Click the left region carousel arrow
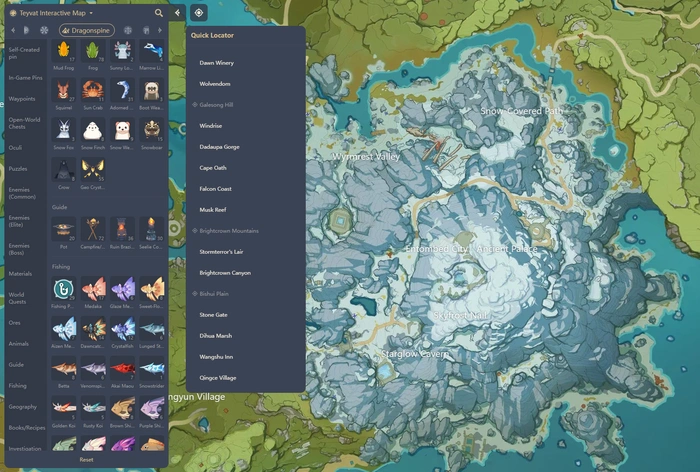The width and height of the screenshot is (700, 472). tap(13, 30)
